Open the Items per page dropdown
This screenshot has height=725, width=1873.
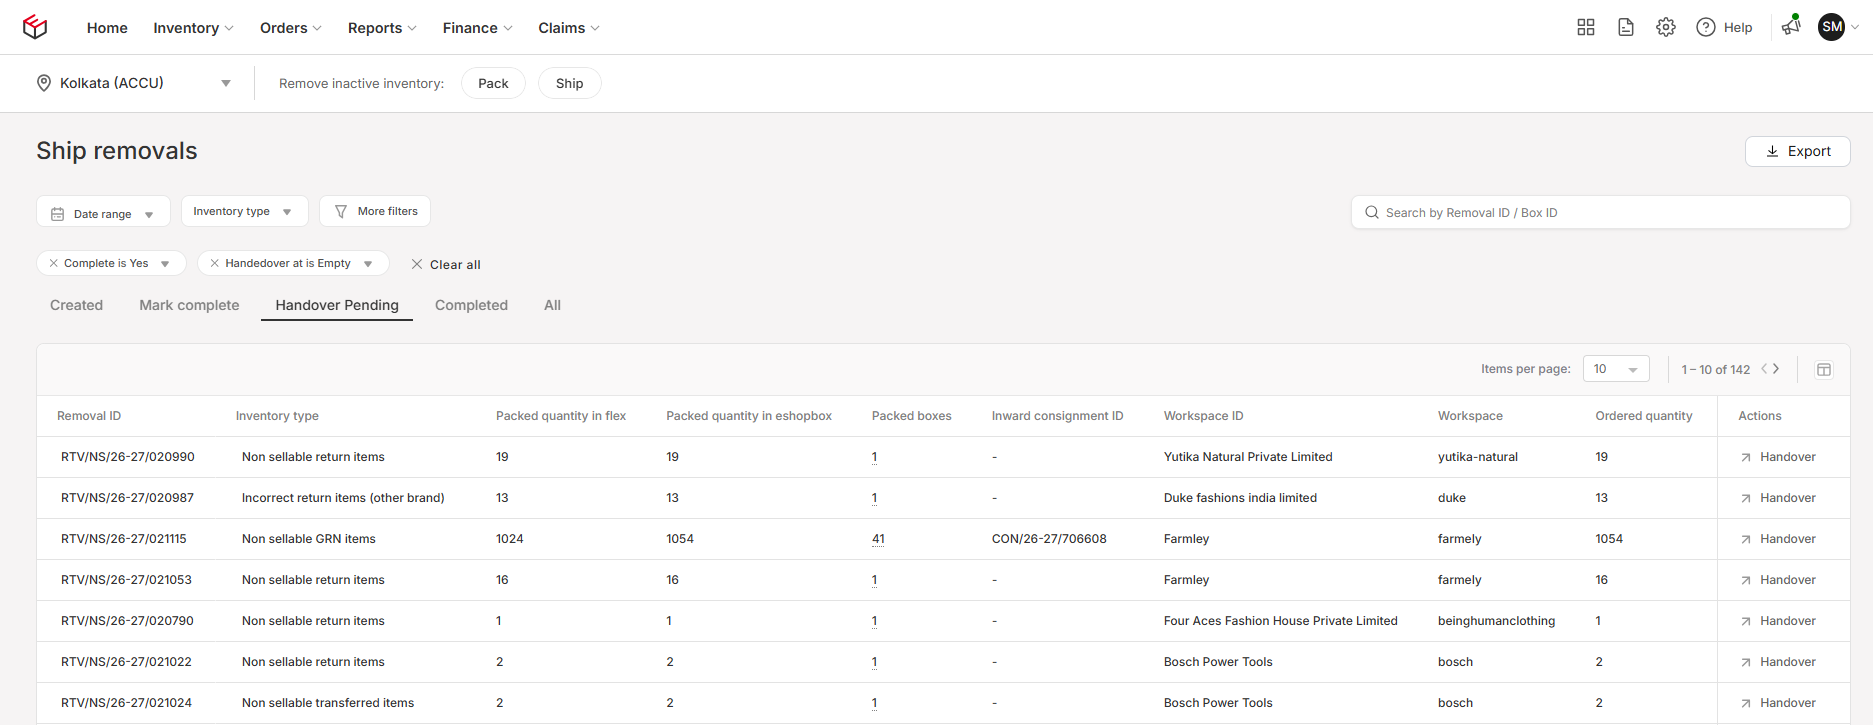pyautogui.click(x=1616, y=369)
